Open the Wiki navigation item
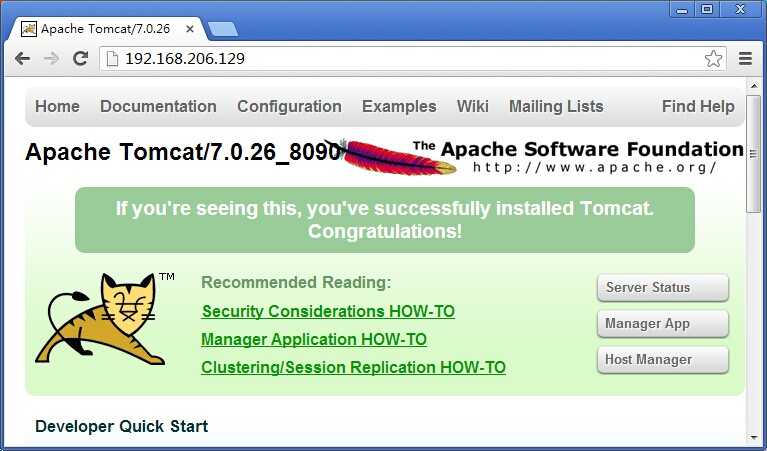767x451 pixels. tap(473, 107)
